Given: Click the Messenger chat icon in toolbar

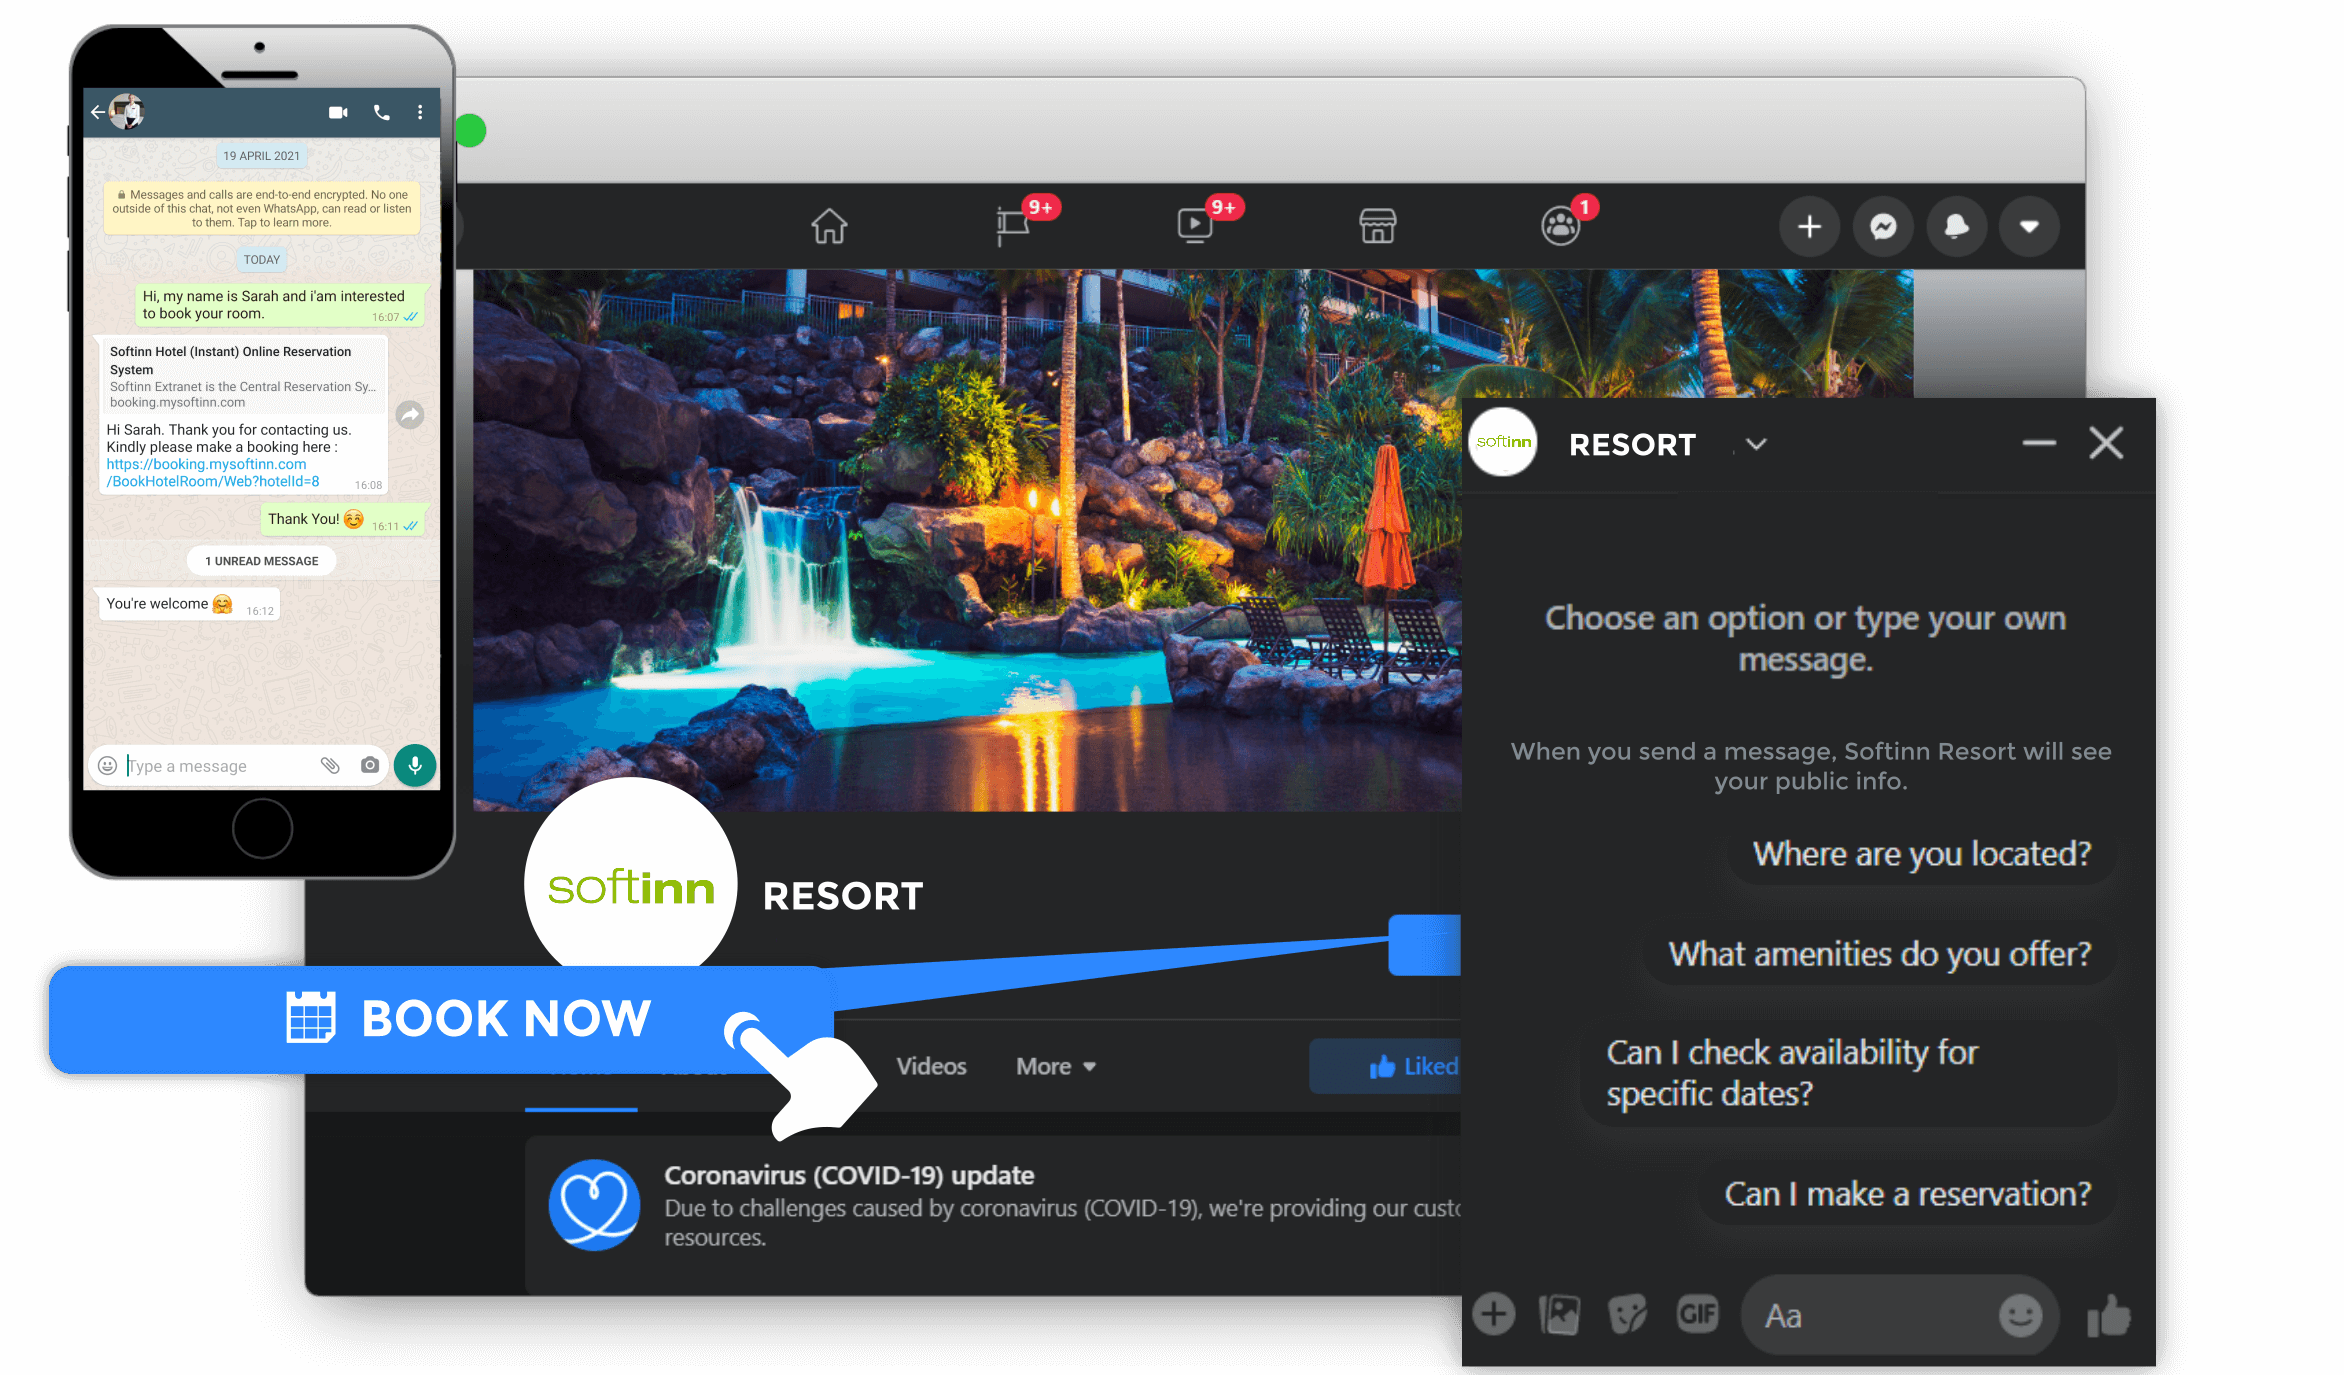Looking at the screenshot, I should click(1884, 226).
